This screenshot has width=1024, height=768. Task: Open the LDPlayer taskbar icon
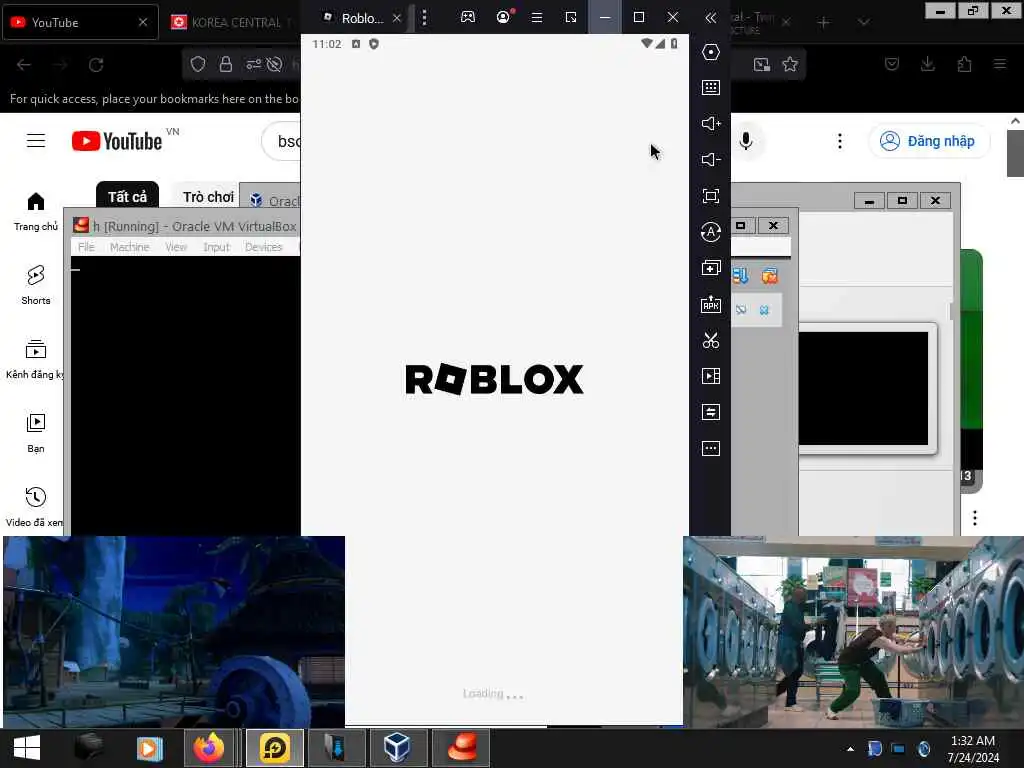pyautogui.click(x=274, y=748)
